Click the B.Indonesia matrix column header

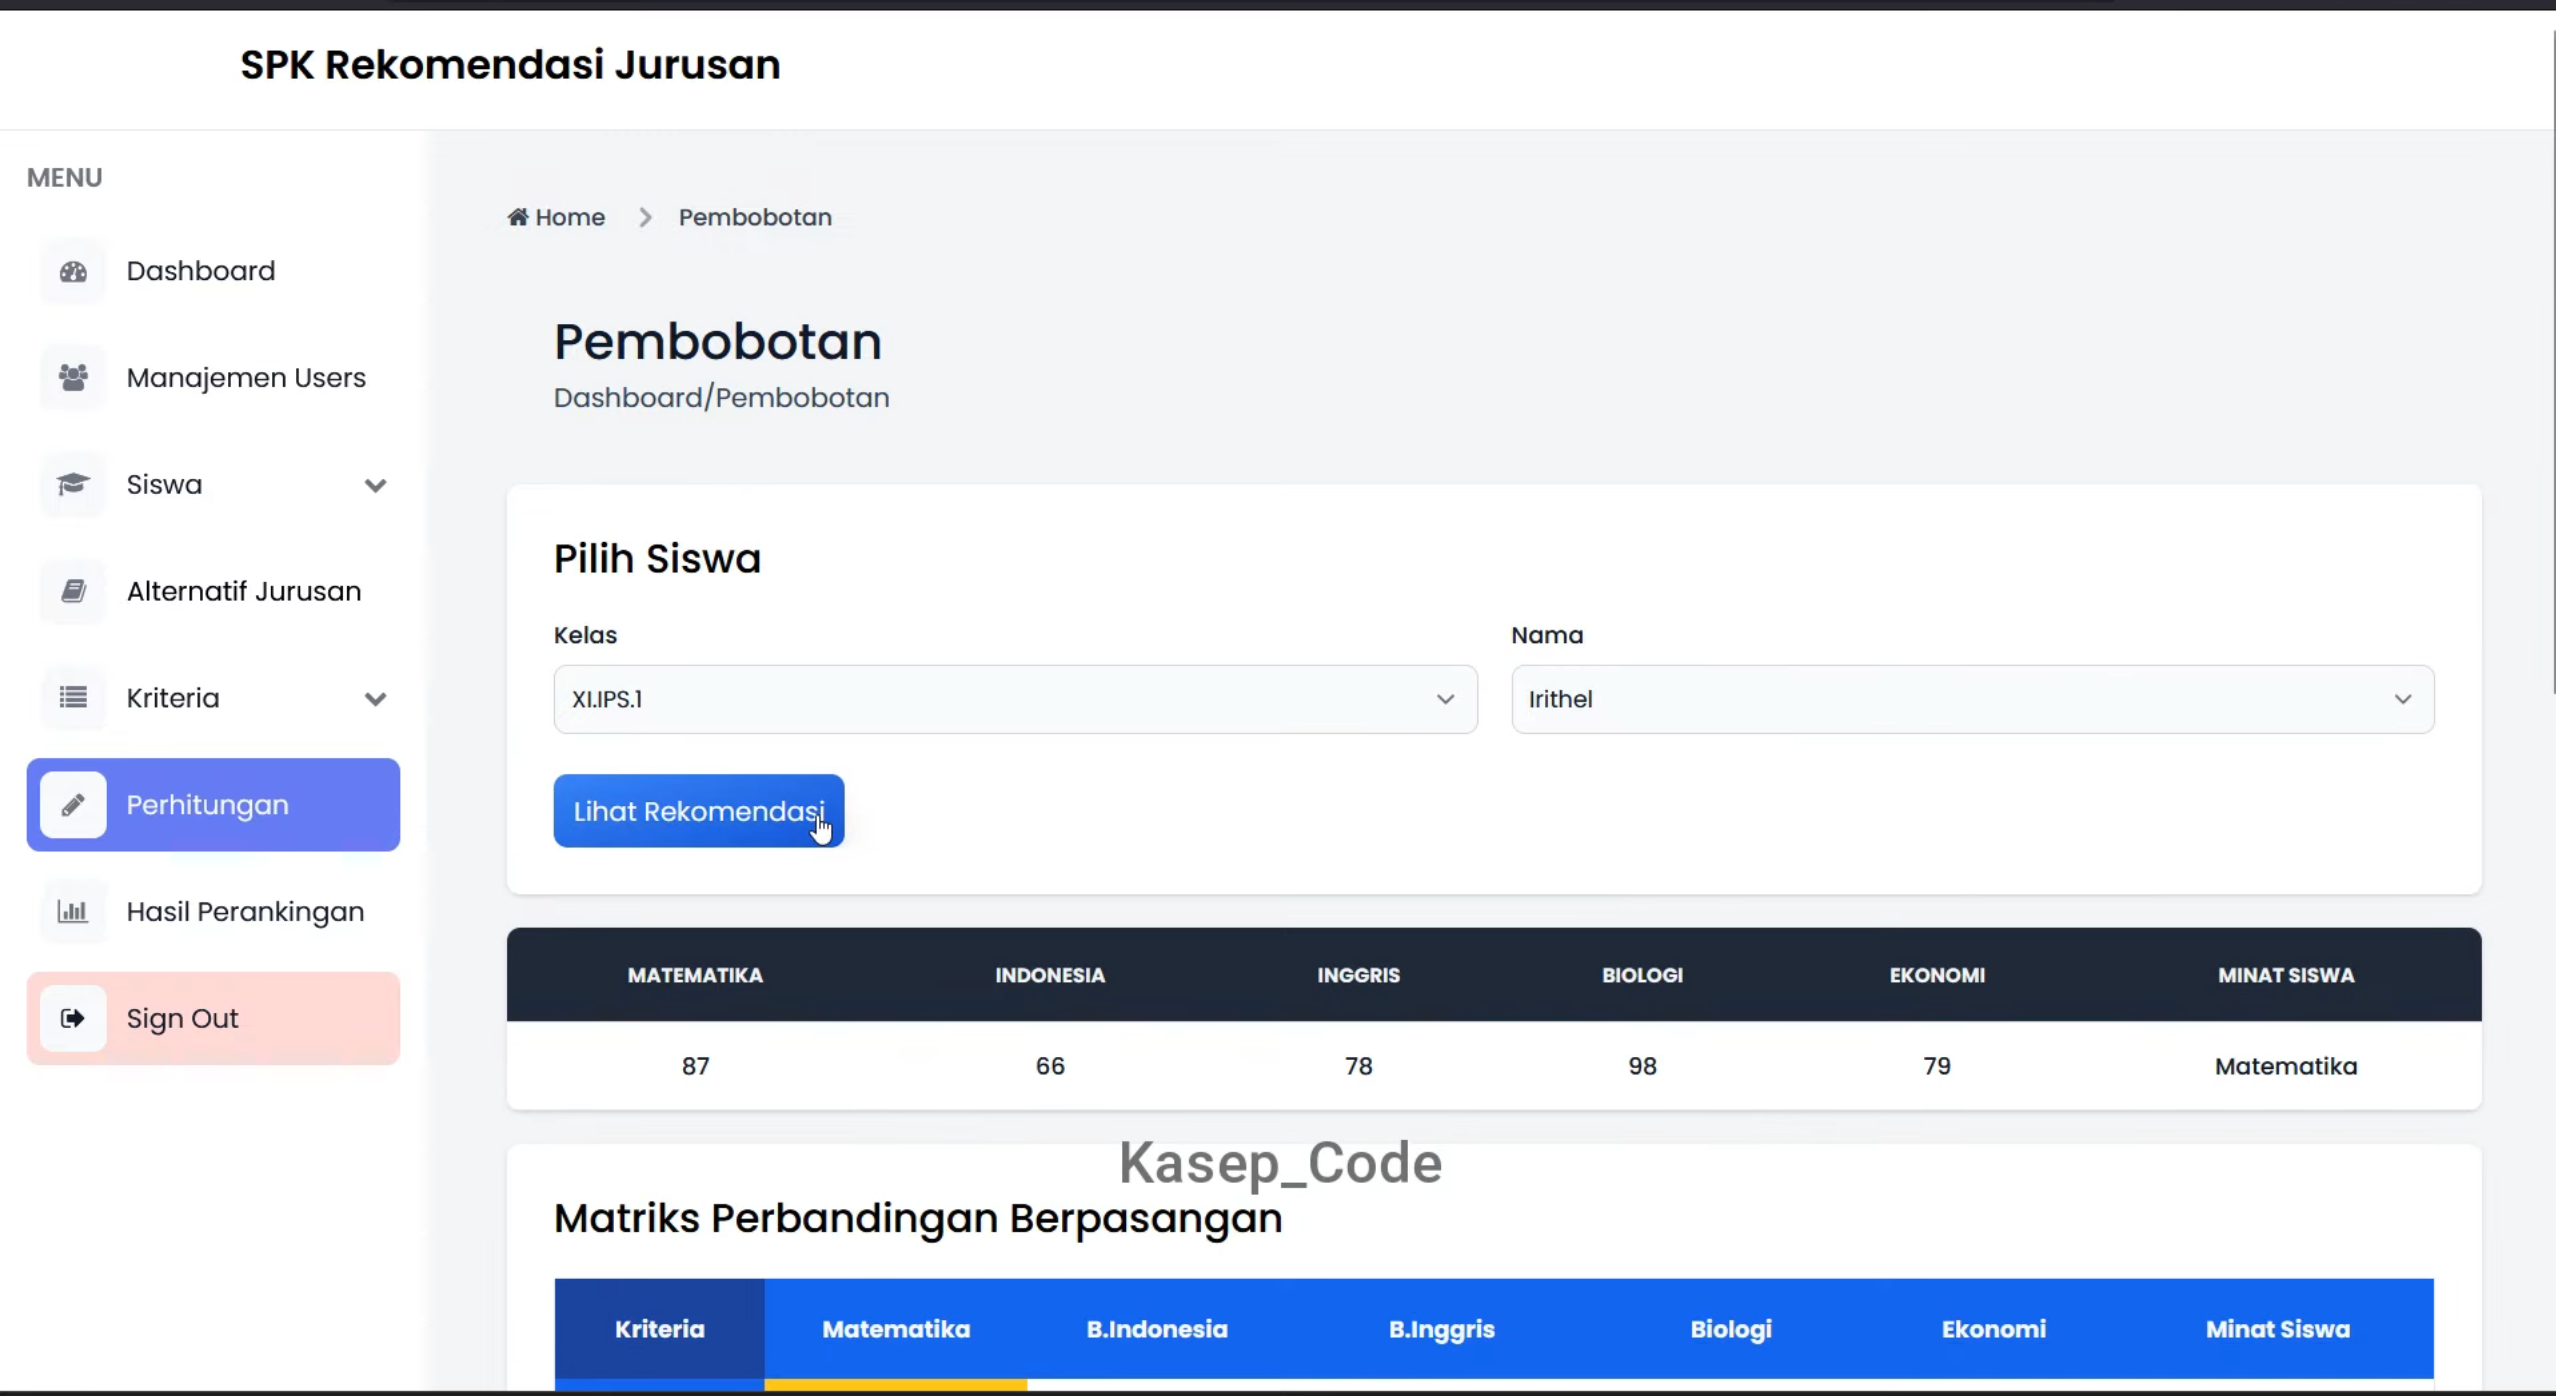pyautogui.click(x=1157, y=1329)
